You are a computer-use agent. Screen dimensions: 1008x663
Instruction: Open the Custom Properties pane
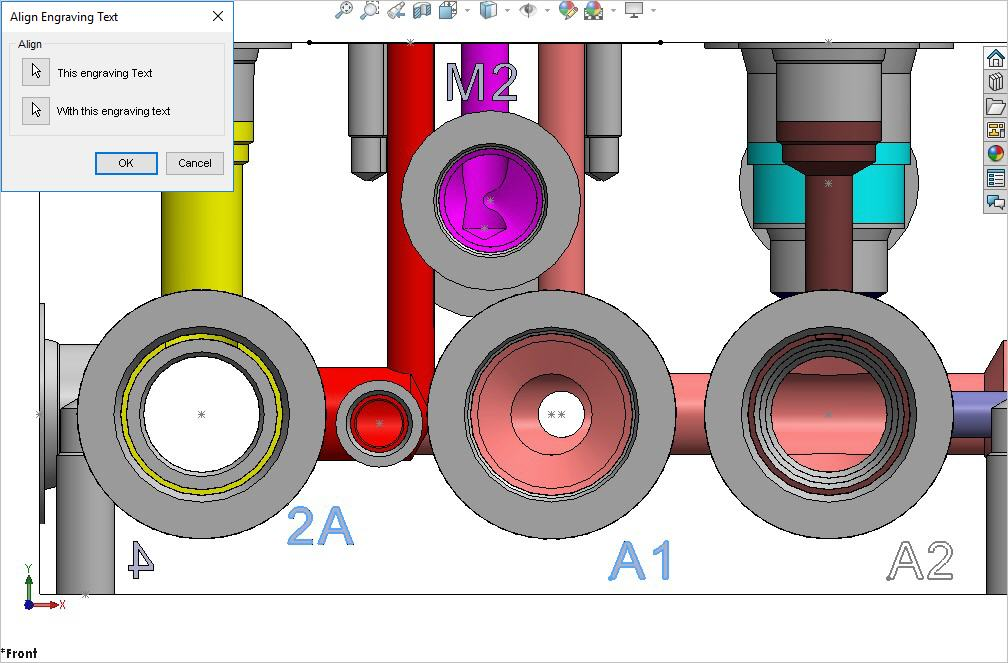tap(995, 179)
